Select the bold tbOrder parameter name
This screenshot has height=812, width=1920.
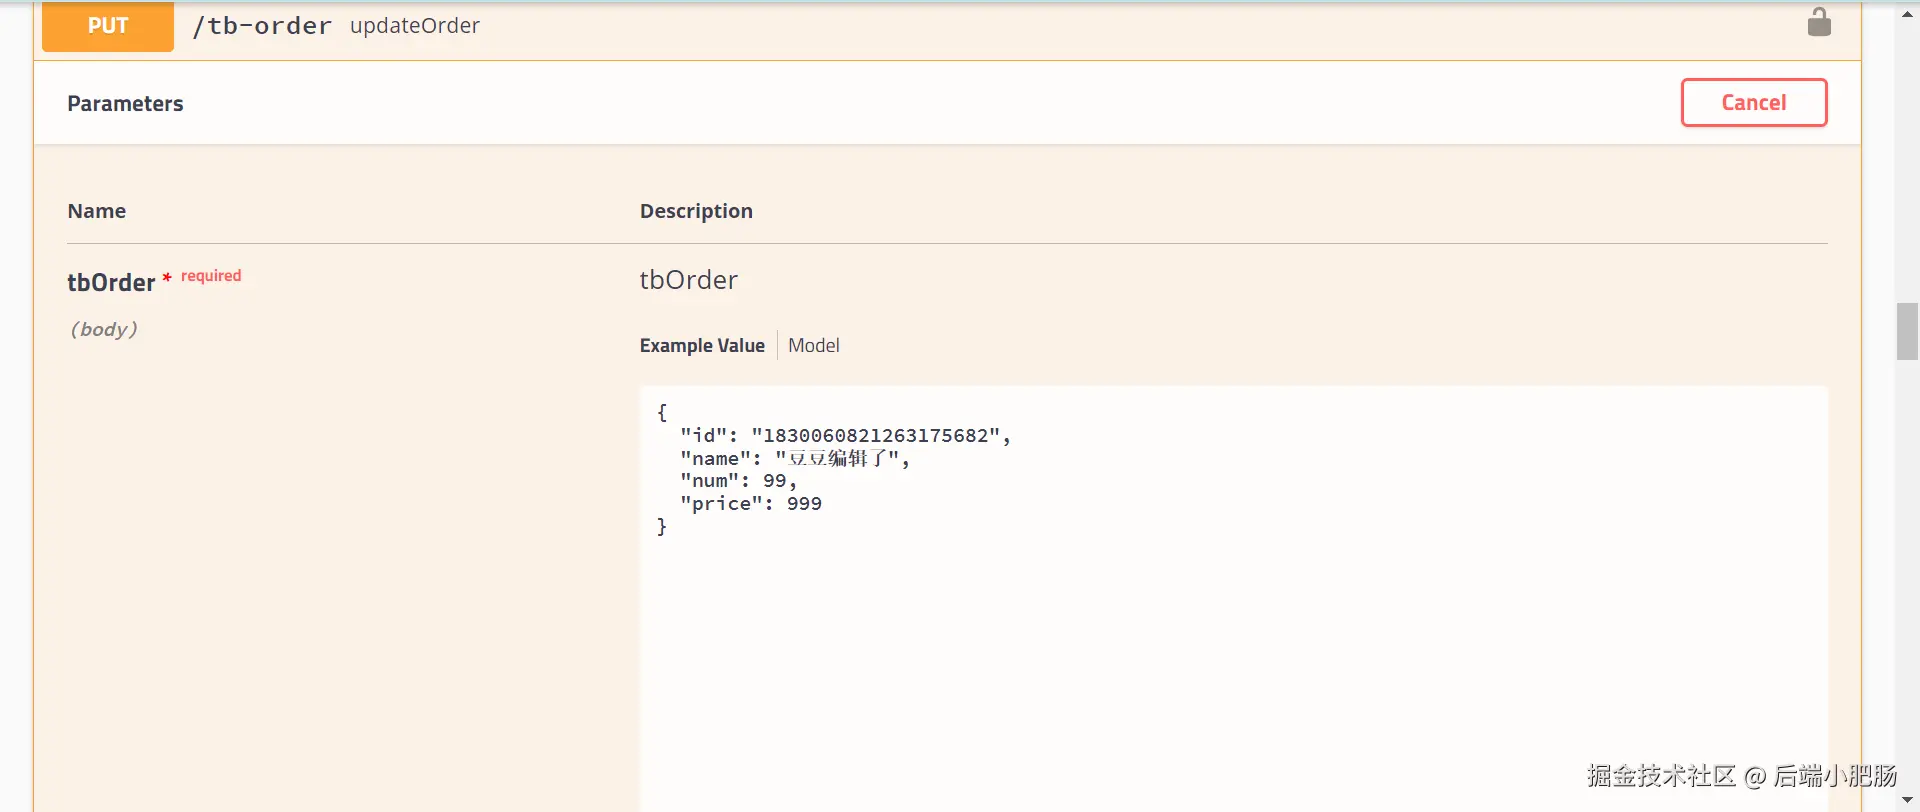point(111,283)
